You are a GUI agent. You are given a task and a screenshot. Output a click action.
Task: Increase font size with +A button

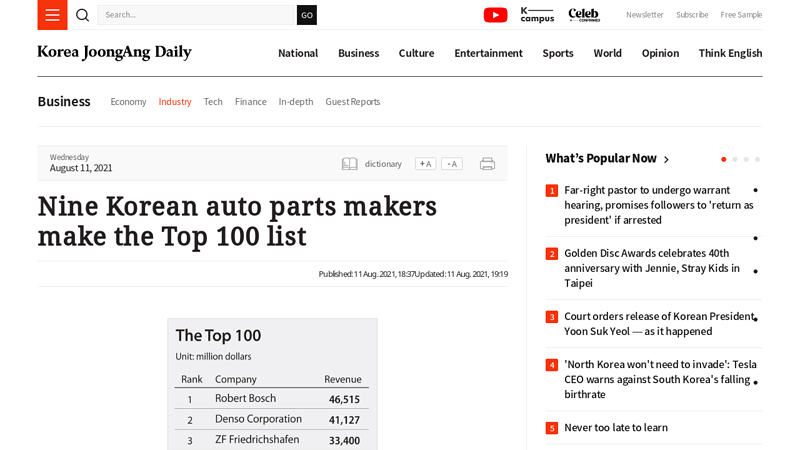click(x=426, y=164)
